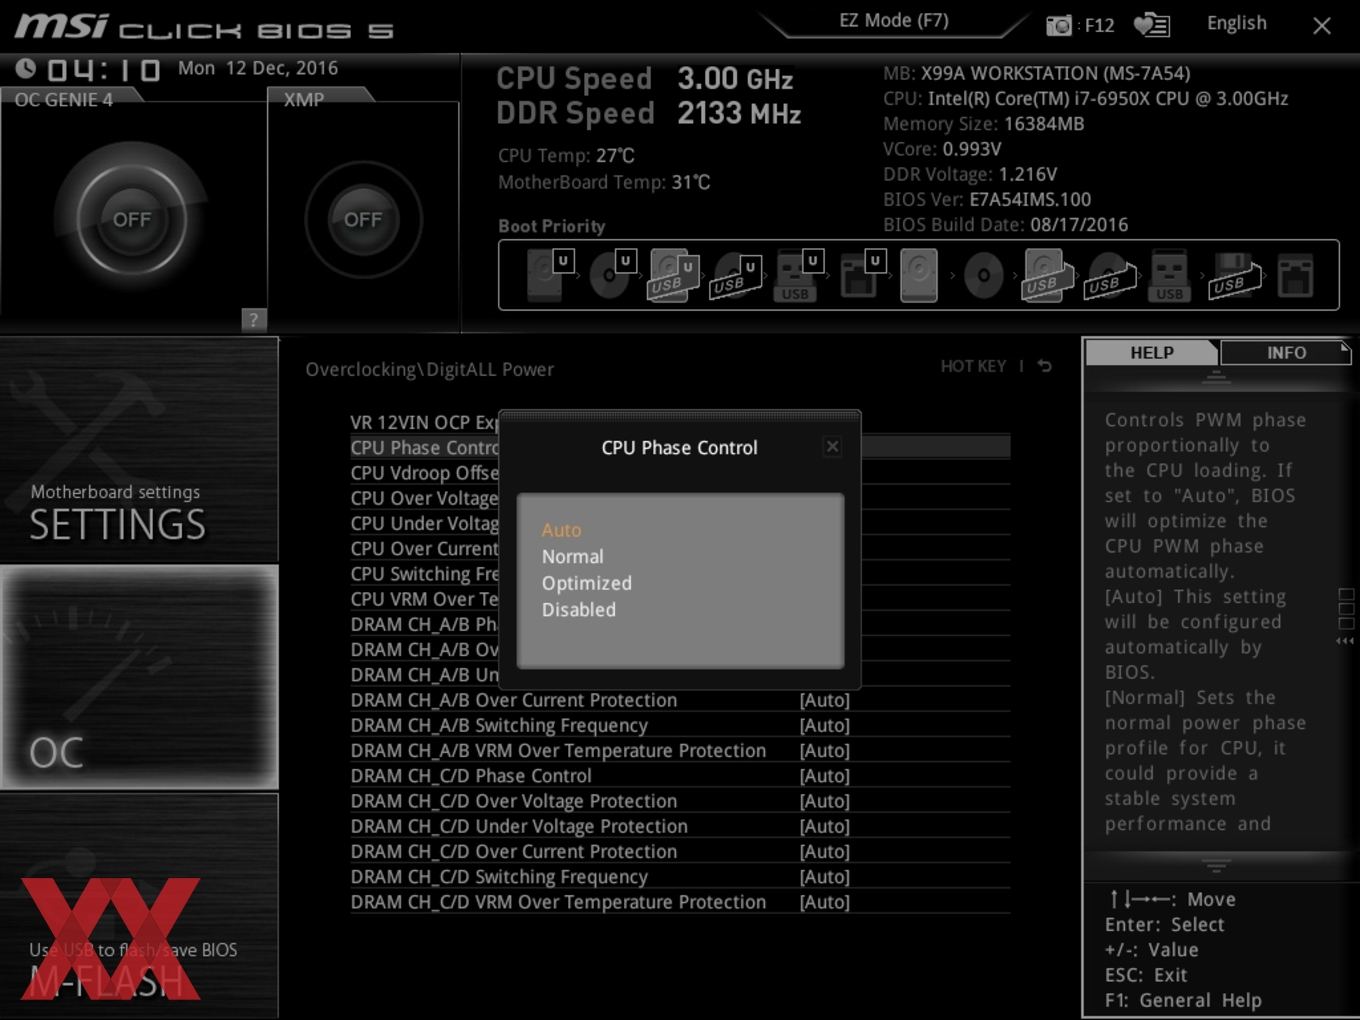Select DRAM CH_C/D Switching Frequency row label
The image size is (1360, 1020).
(x=499, y=877)
